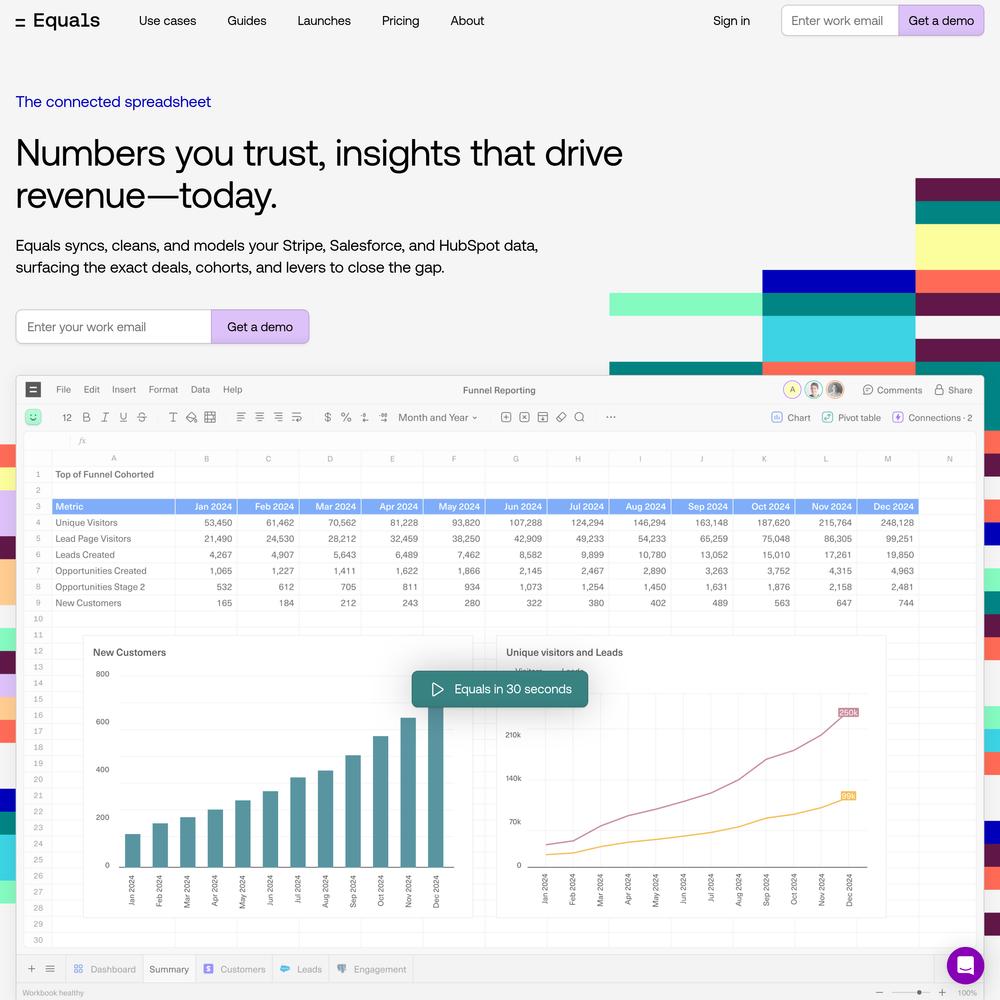Click Get a demo below the headline
The height and width of the screenshot is (1000, 1000).
click(260, 327)
